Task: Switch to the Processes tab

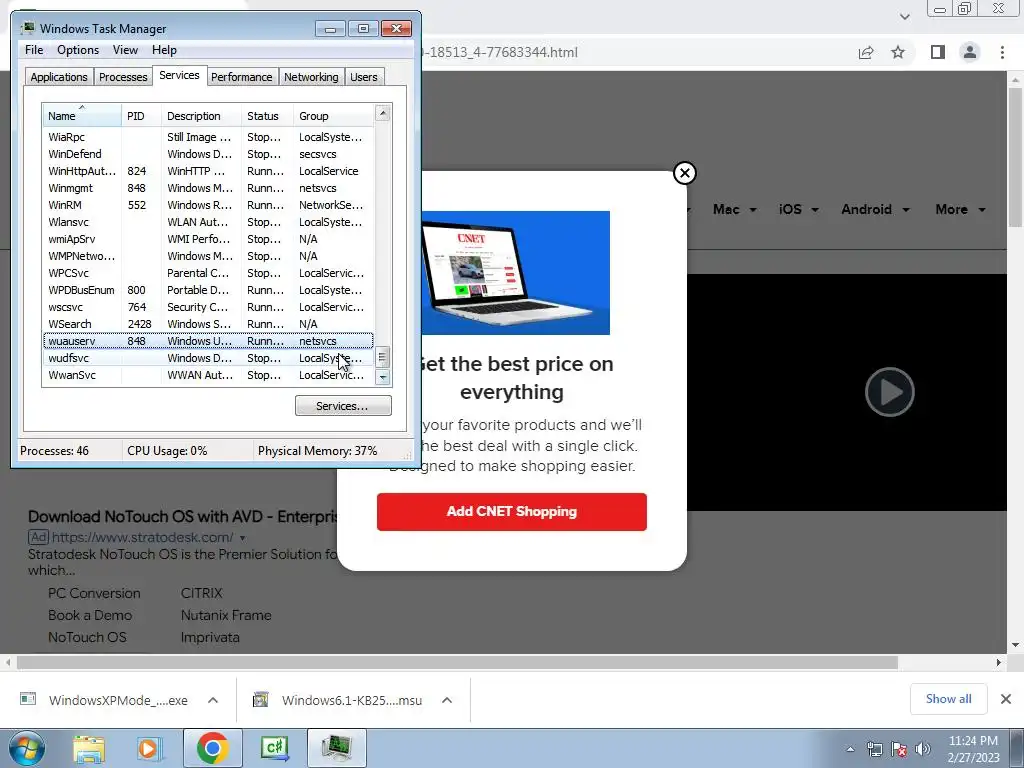Action: pyautogui.click(x=123, y=77)
